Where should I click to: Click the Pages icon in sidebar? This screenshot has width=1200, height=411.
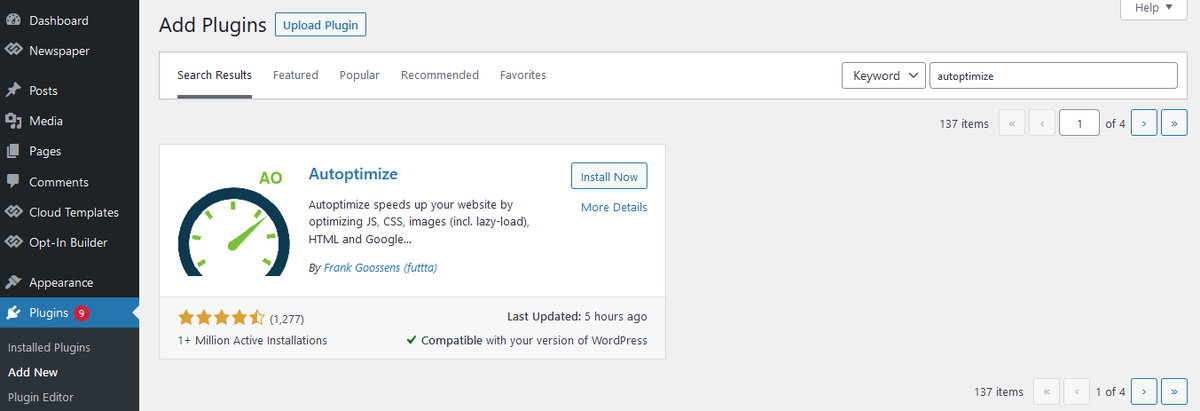[x=13, y=152]
